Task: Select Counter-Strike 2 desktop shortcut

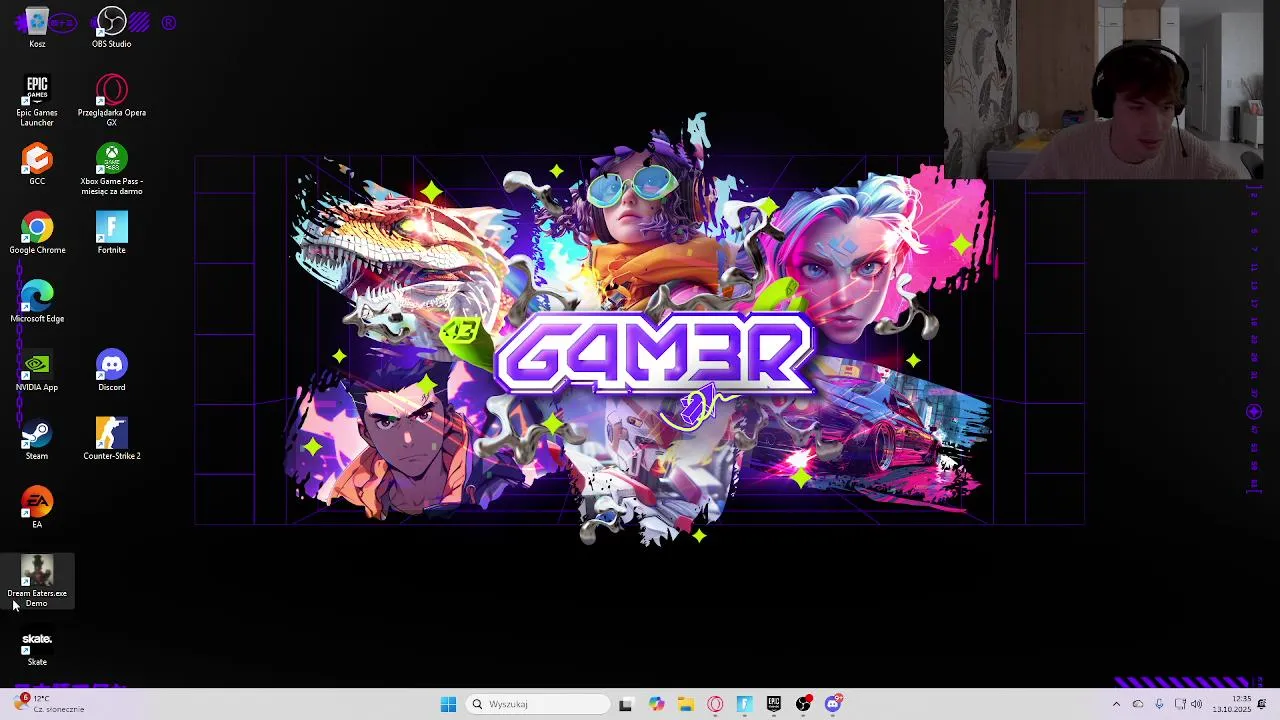Action: click(111, 439)
